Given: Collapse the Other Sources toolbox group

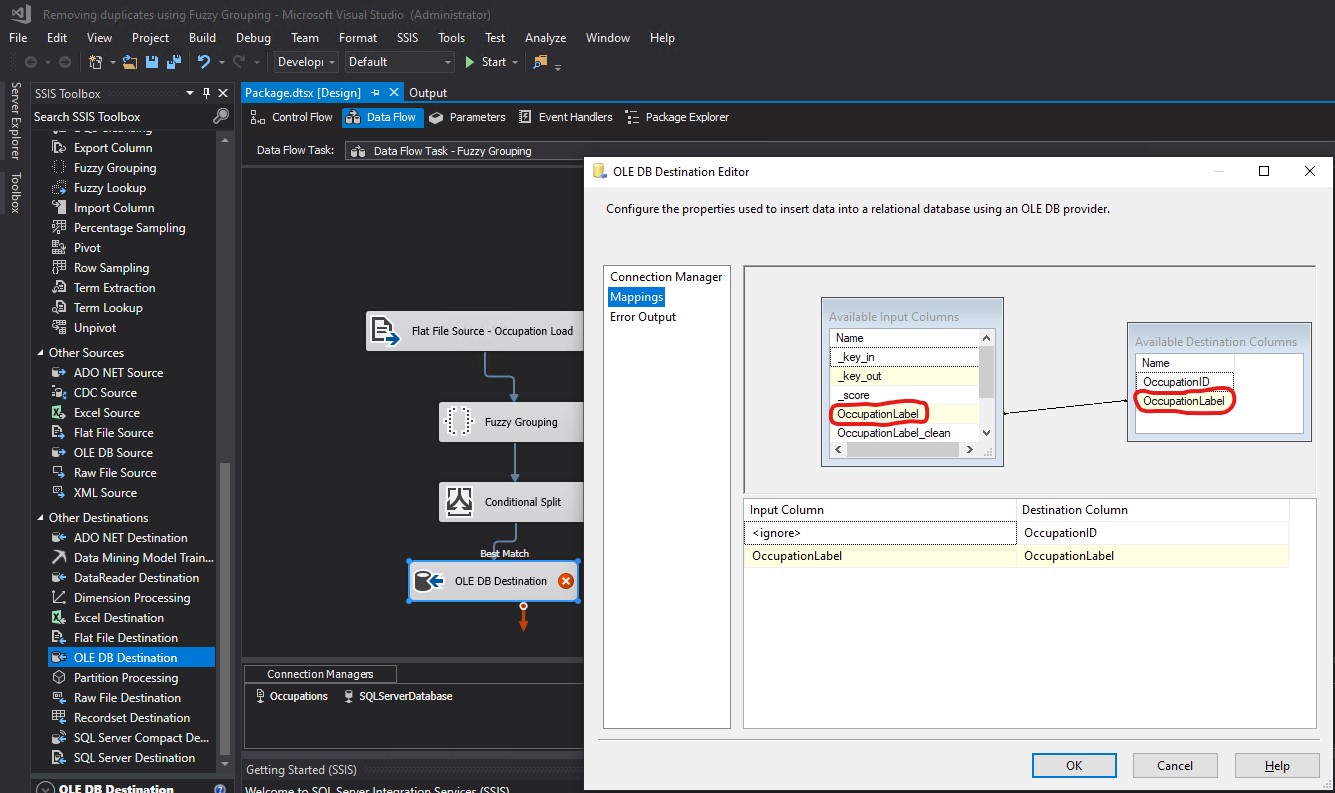Looking at the screenshot, I should tap(40, 353).
